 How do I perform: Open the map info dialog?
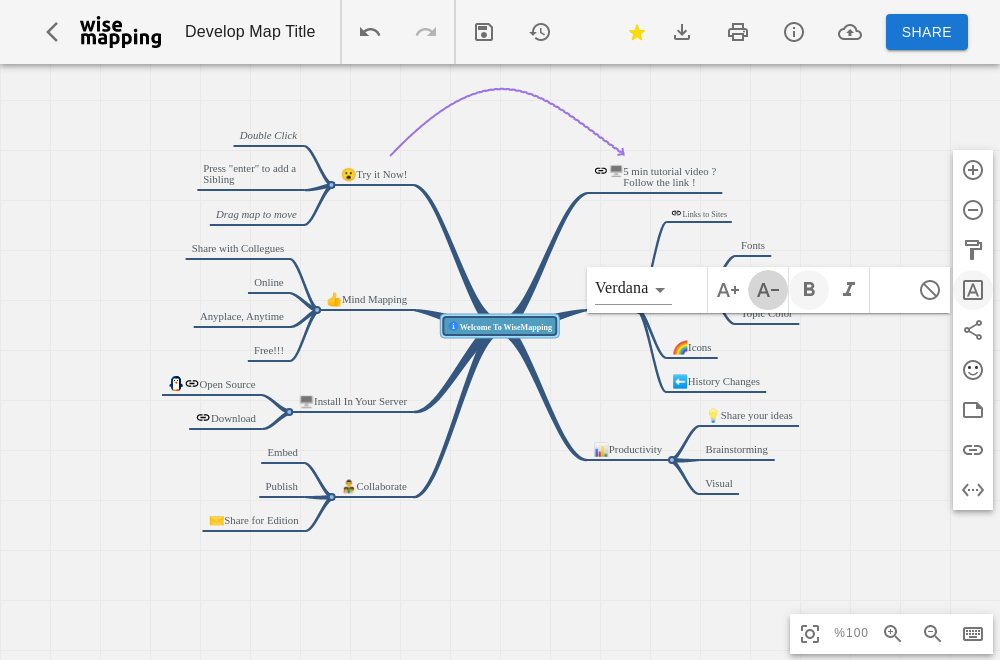pyautogui.click(x=793, y=32)
